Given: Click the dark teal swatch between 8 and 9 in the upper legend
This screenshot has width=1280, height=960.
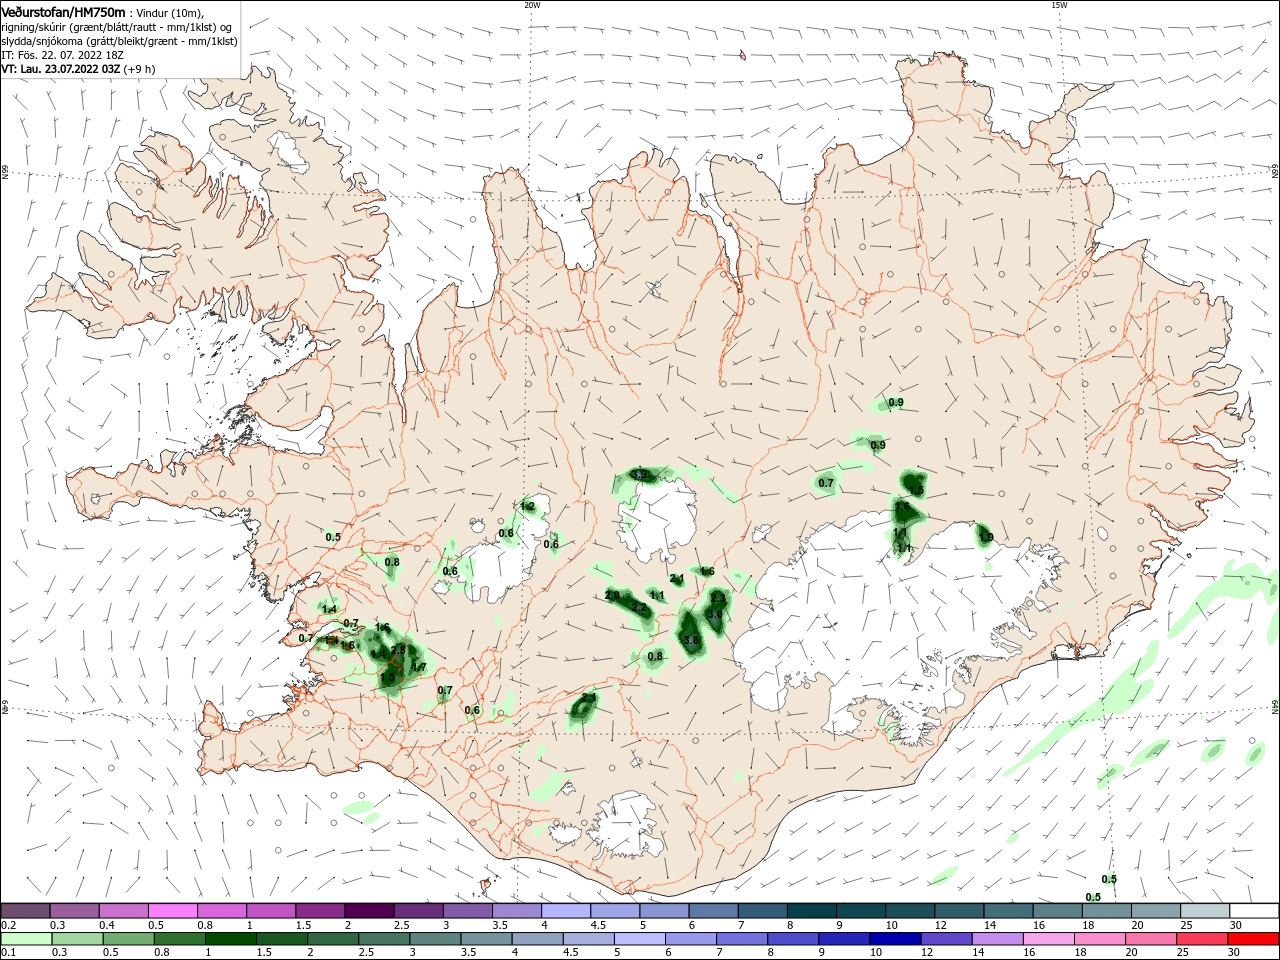Looking at the screenshot, I should coord(810,911).
